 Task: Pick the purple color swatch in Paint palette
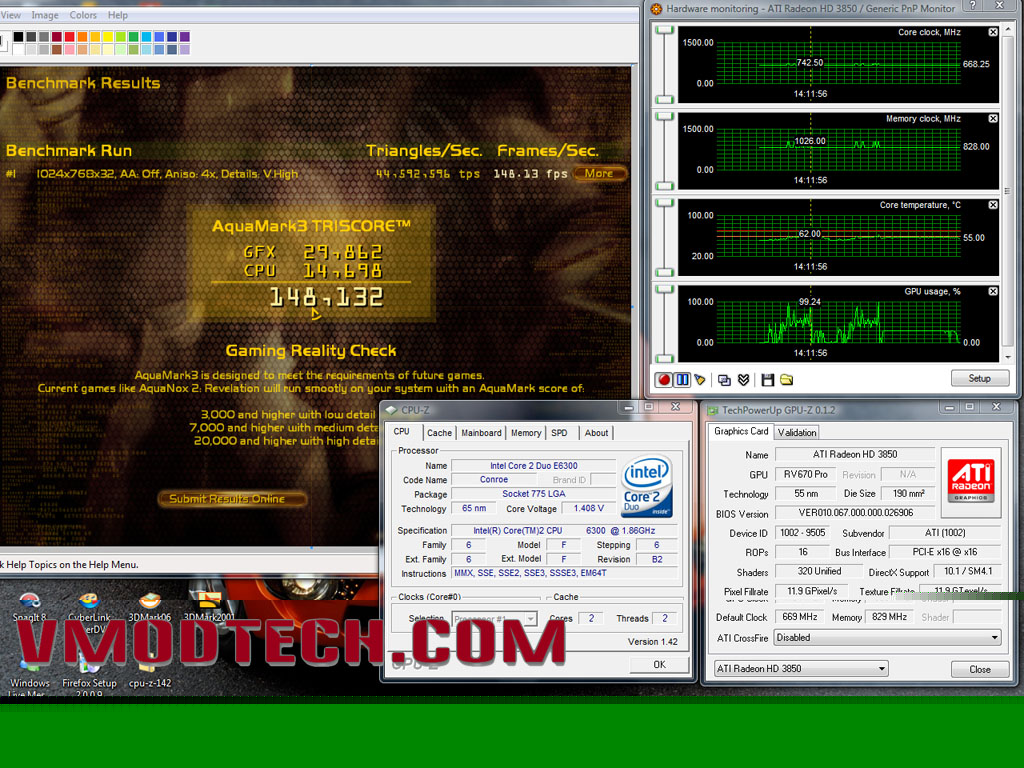(x=185, y=37)
